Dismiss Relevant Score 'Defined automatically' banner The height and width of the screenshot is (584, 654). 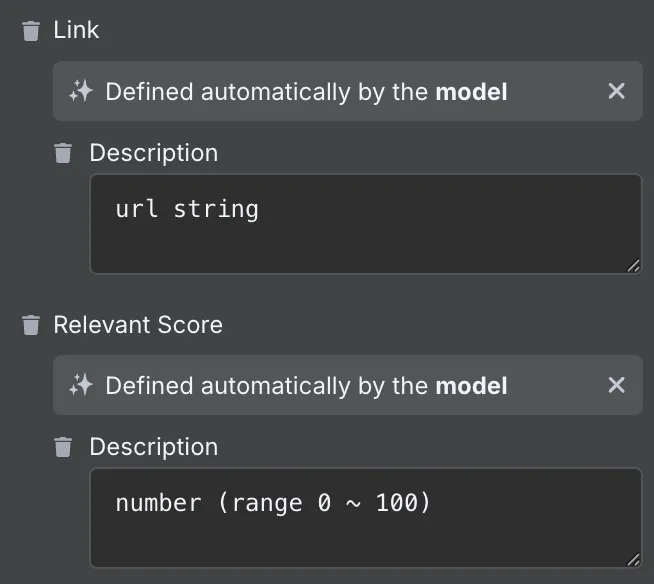616,385
